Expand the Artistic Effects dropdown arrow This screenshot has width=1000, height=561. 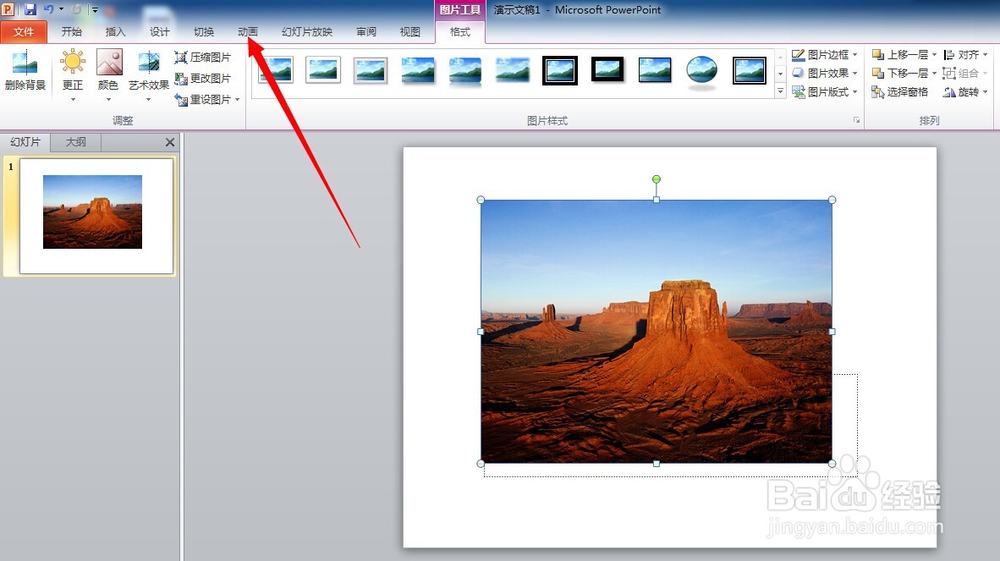tap(149, 99)
